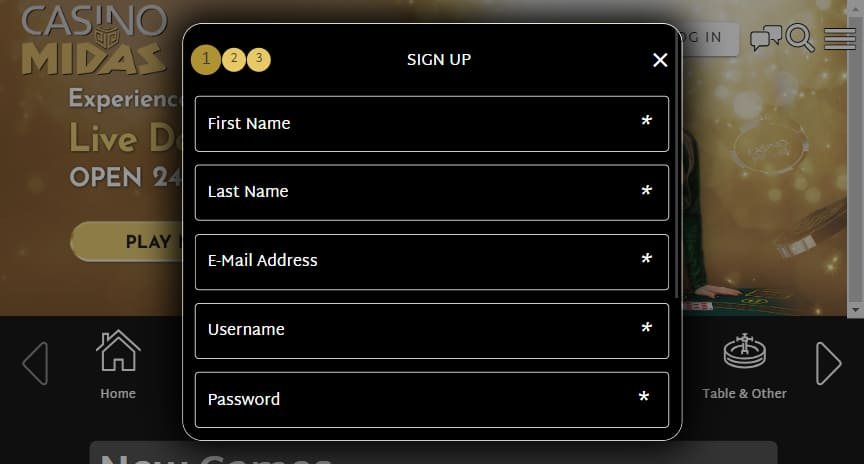
Task: Open the live chat bubbles icon
Action: (765, 38)
